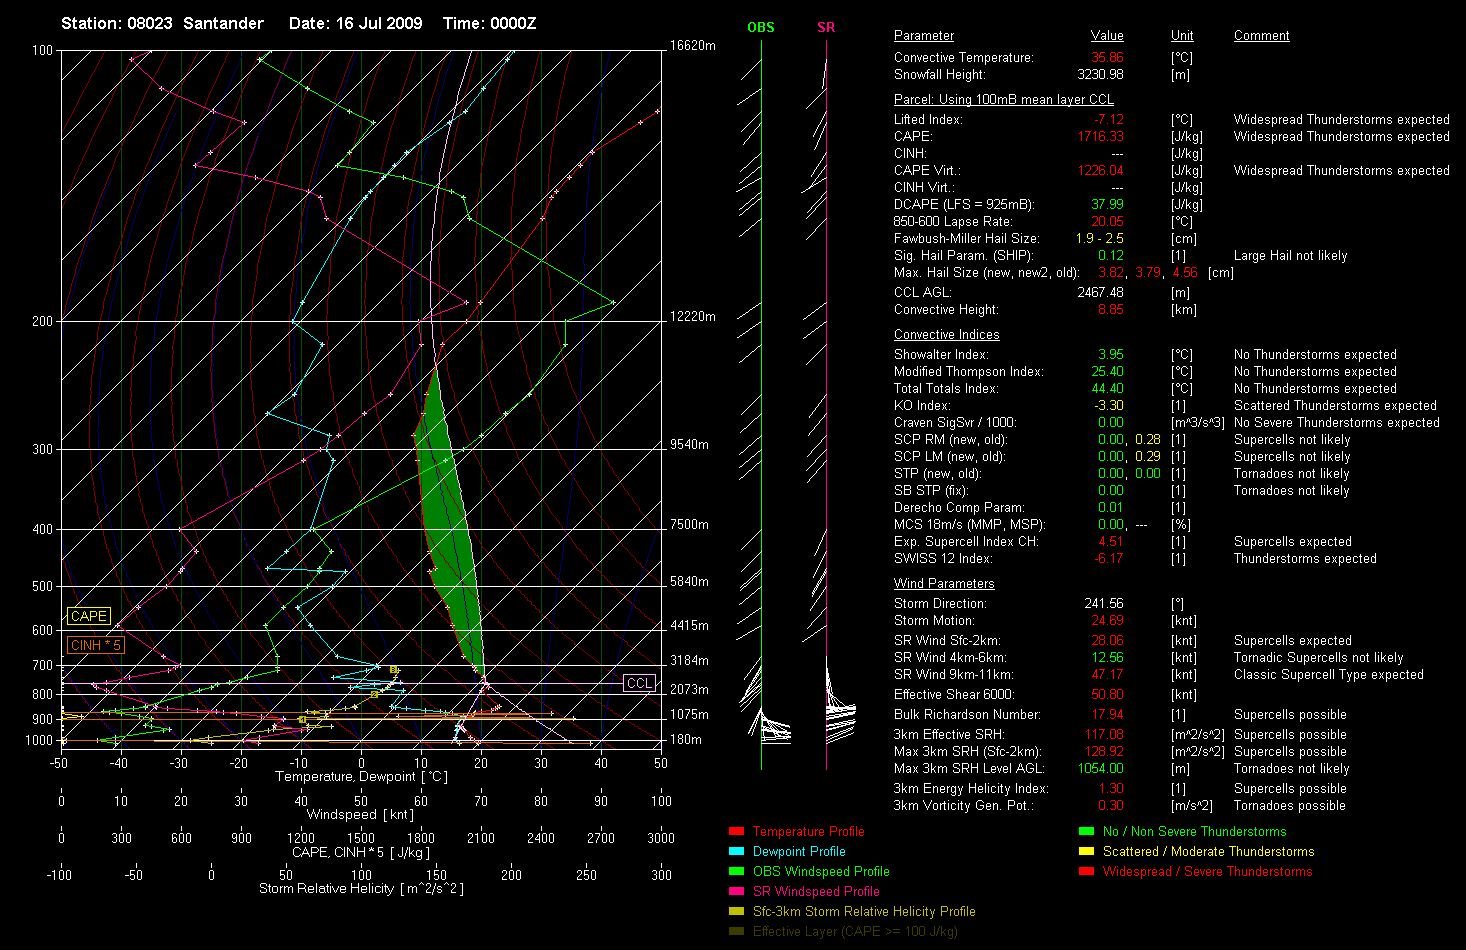The image size is (1466, 950).
Task: Click the SR wind barb column header
Action: tap(826, 28)
